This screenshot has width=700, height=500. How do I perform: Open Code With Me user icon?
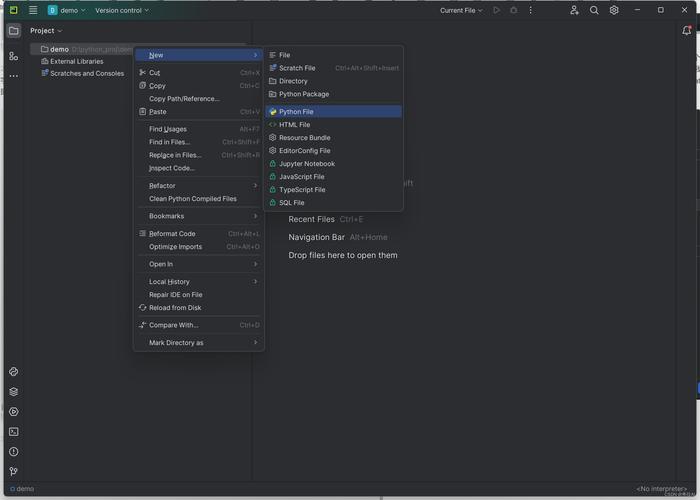(x=574, y=10)
